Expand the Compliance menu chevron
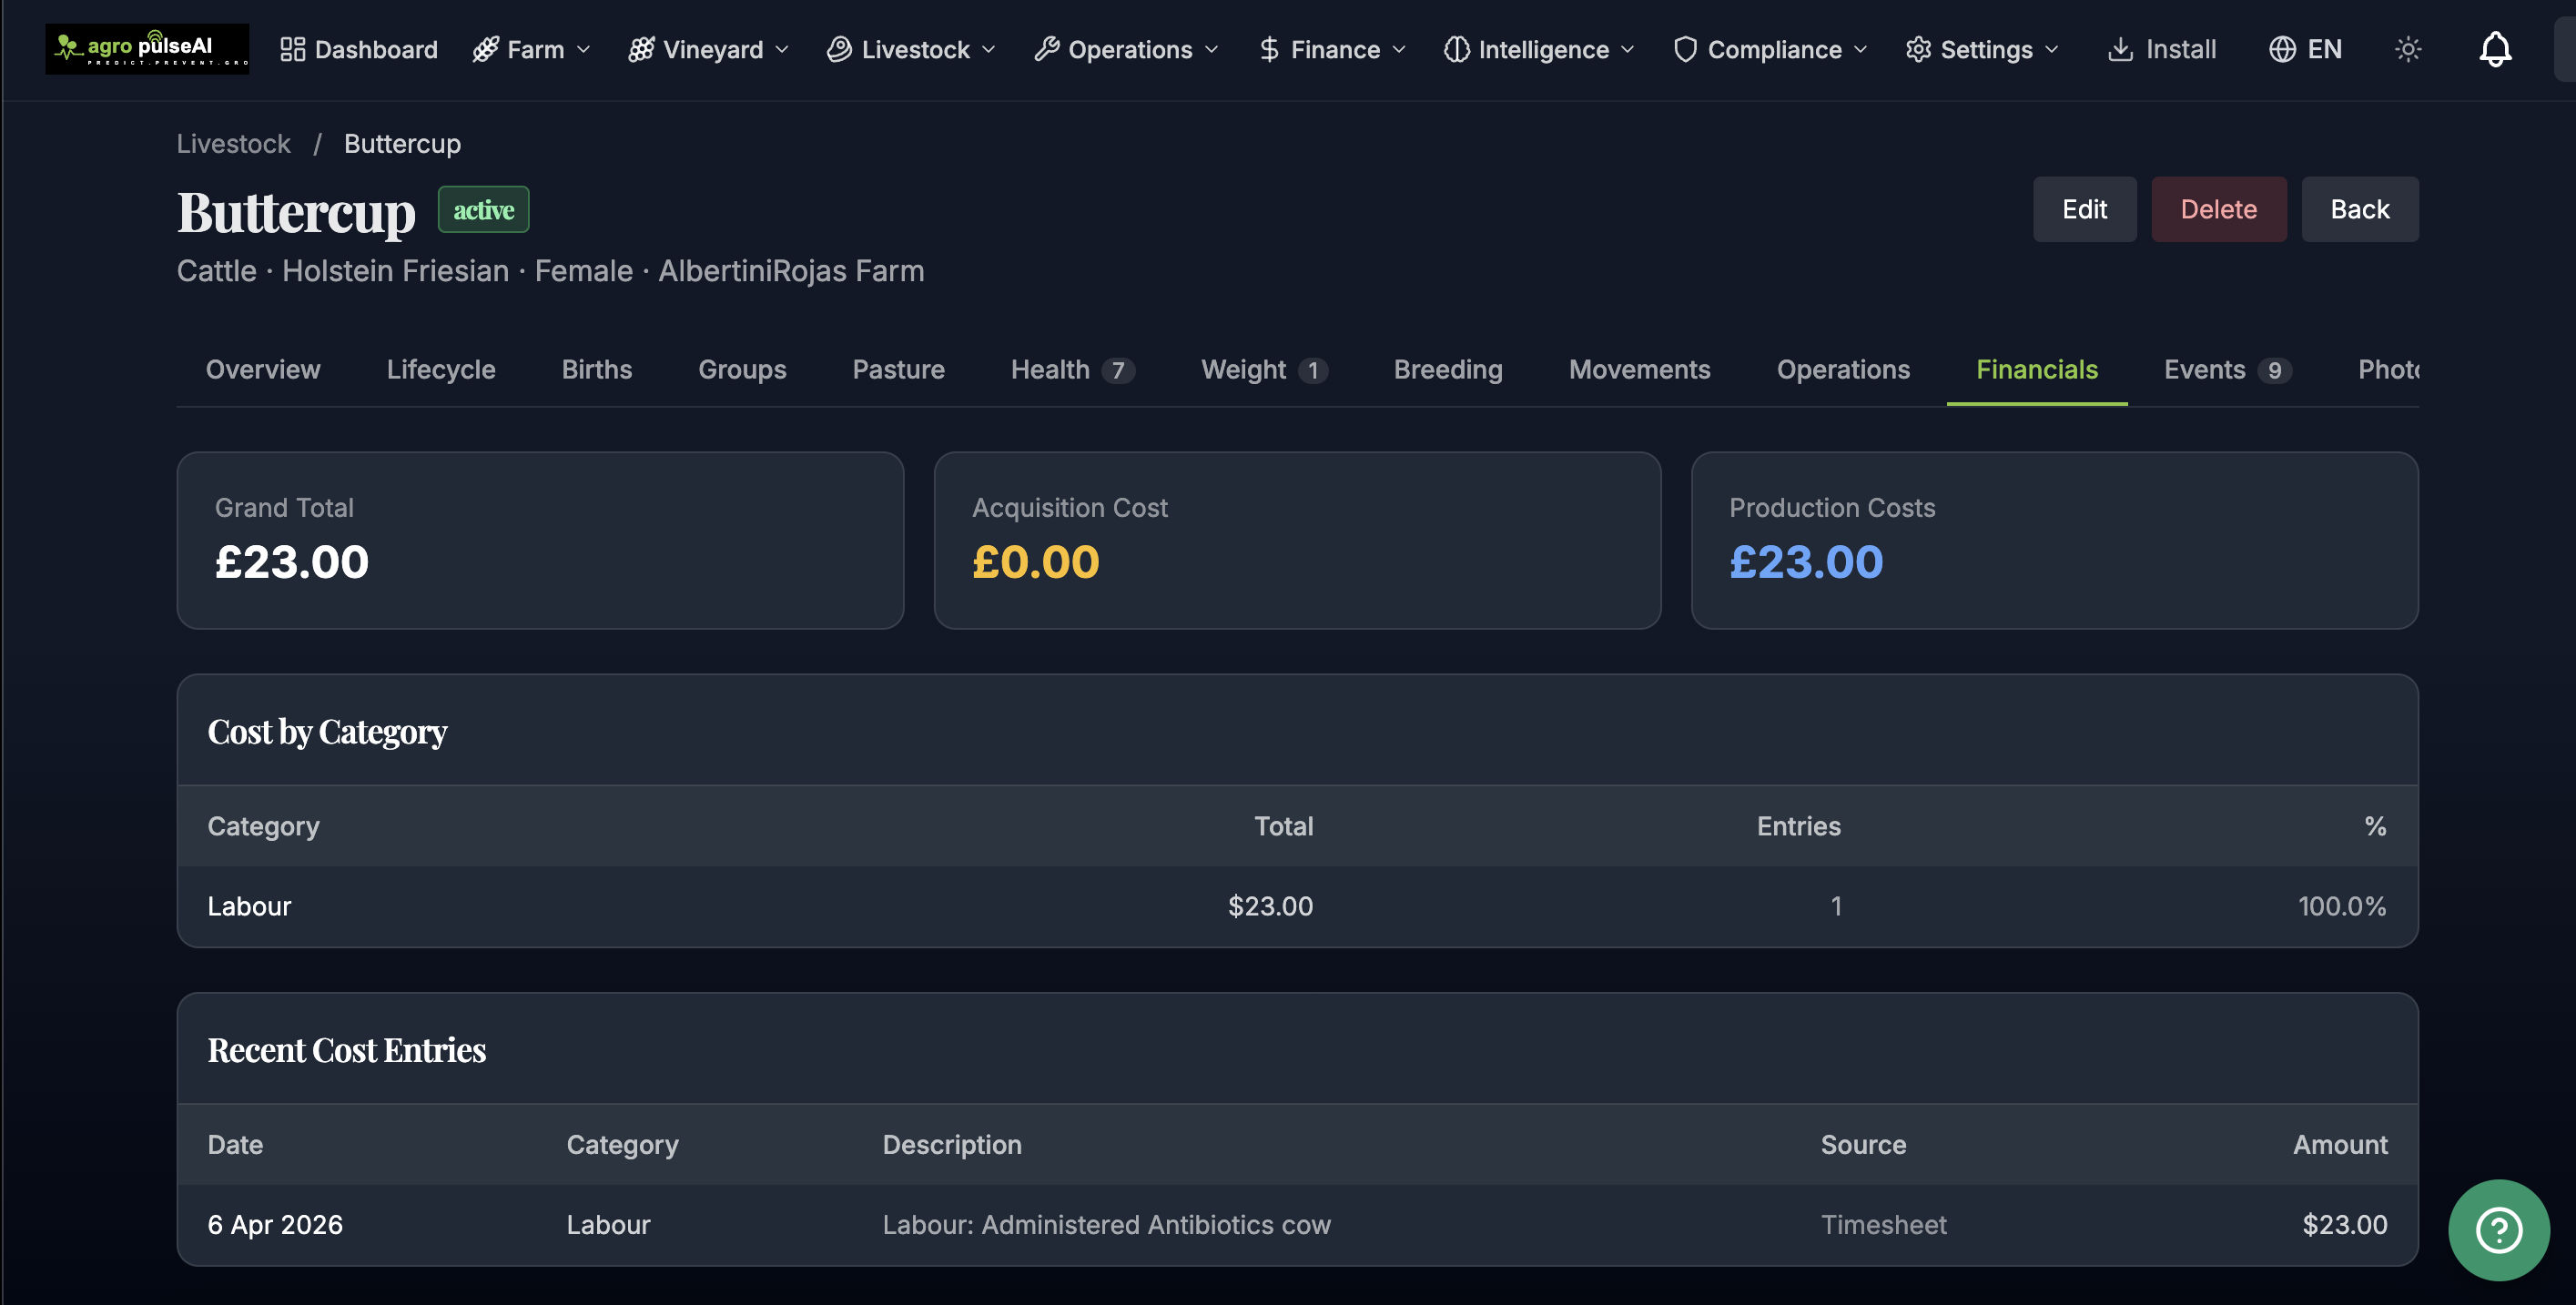 coord(1861,49)
